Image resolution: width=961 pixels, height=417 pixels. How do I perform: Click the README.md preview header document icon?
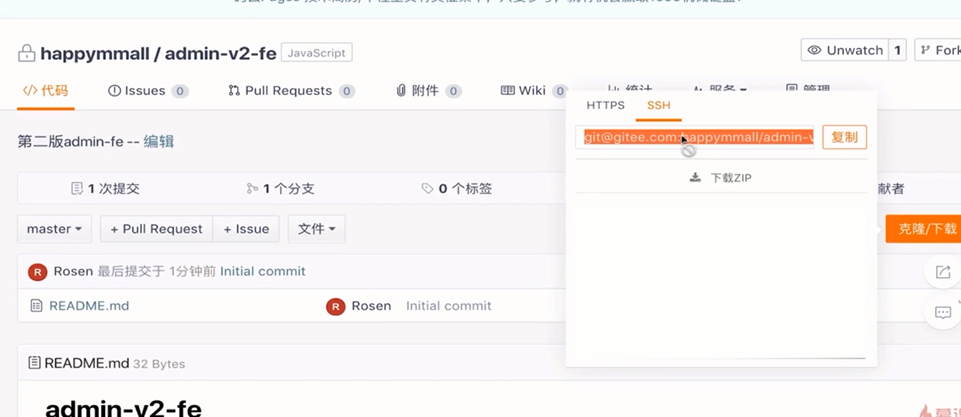[x=35, y=363]
